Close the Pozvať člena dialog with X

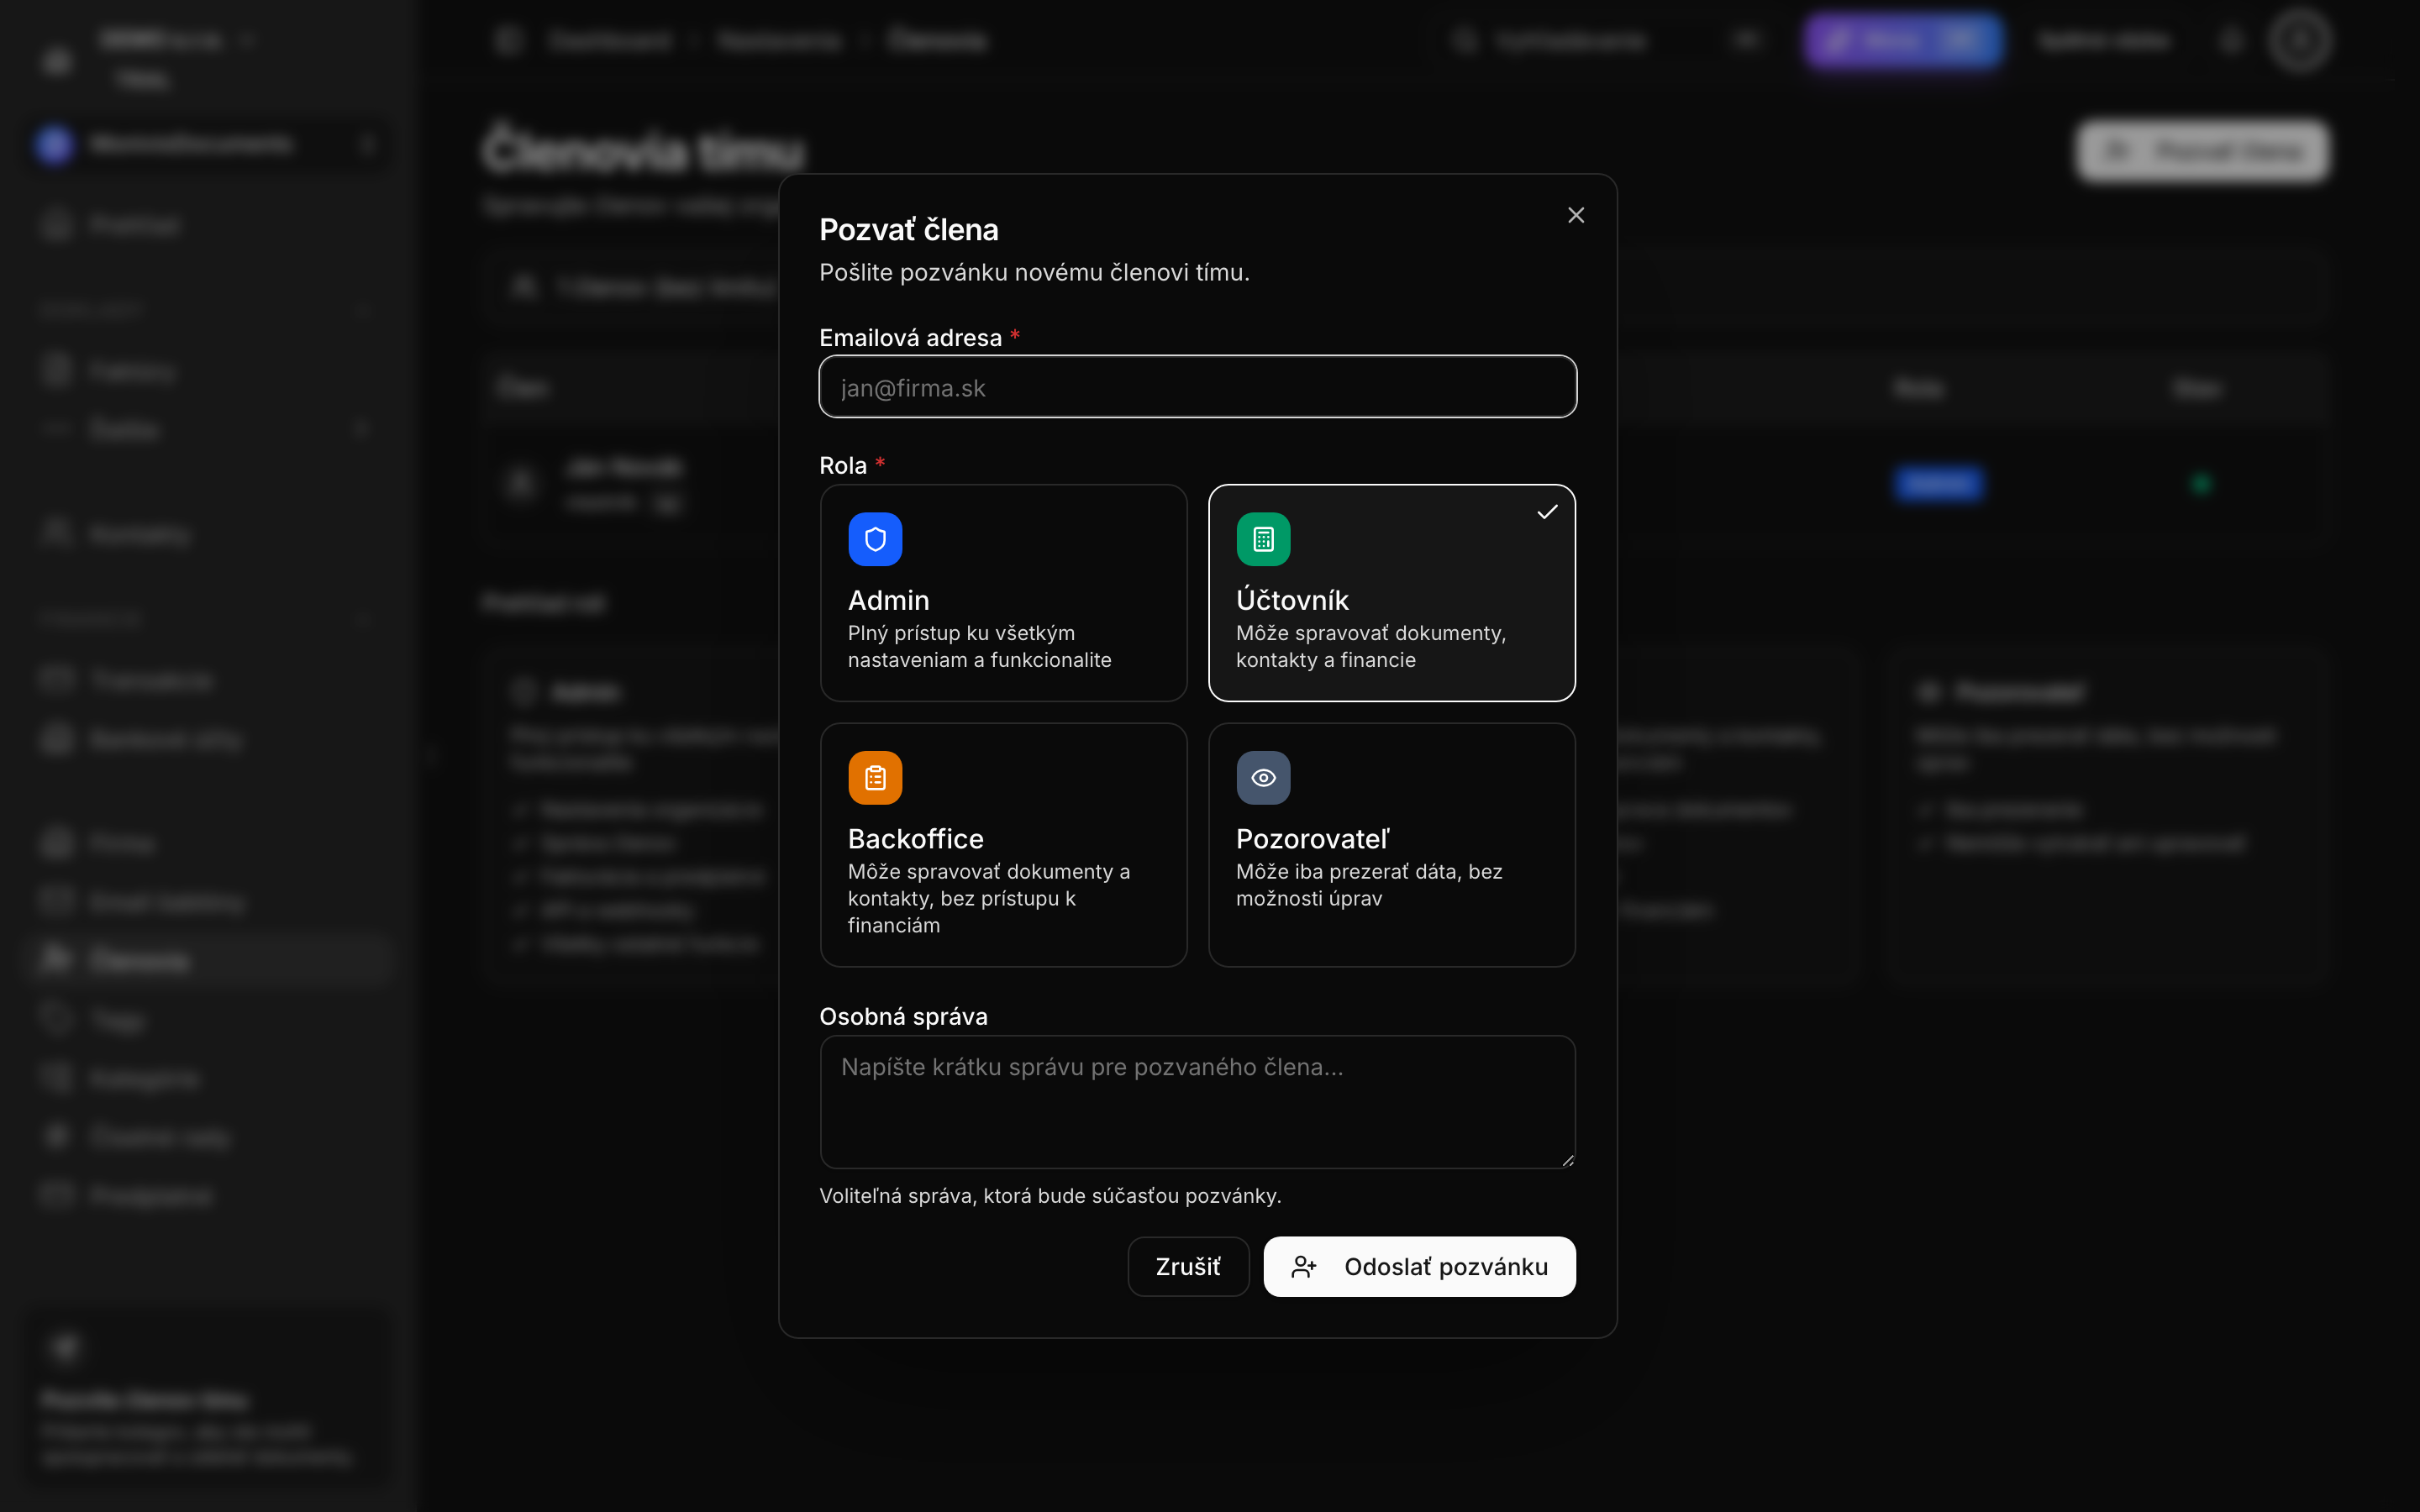point(1576,215)
